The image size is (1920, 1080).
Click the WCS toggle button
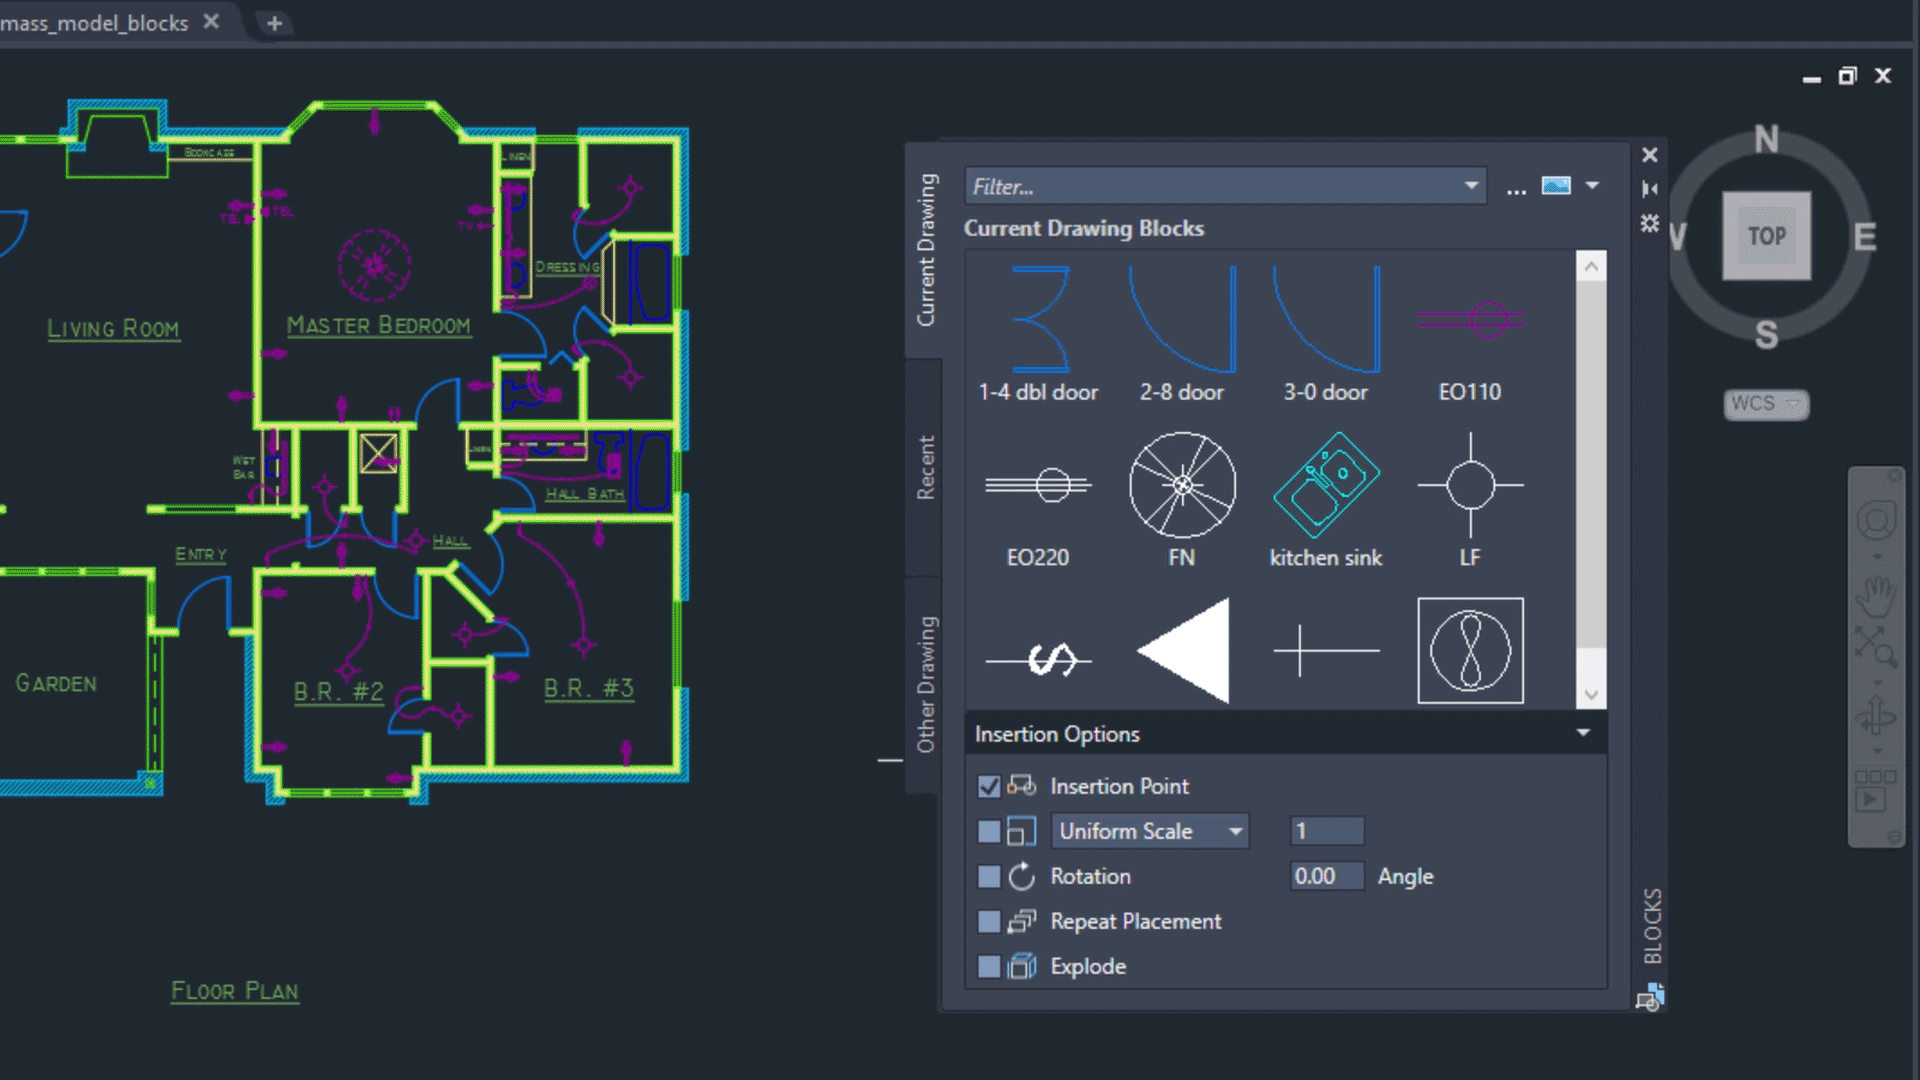(1764, 404)
